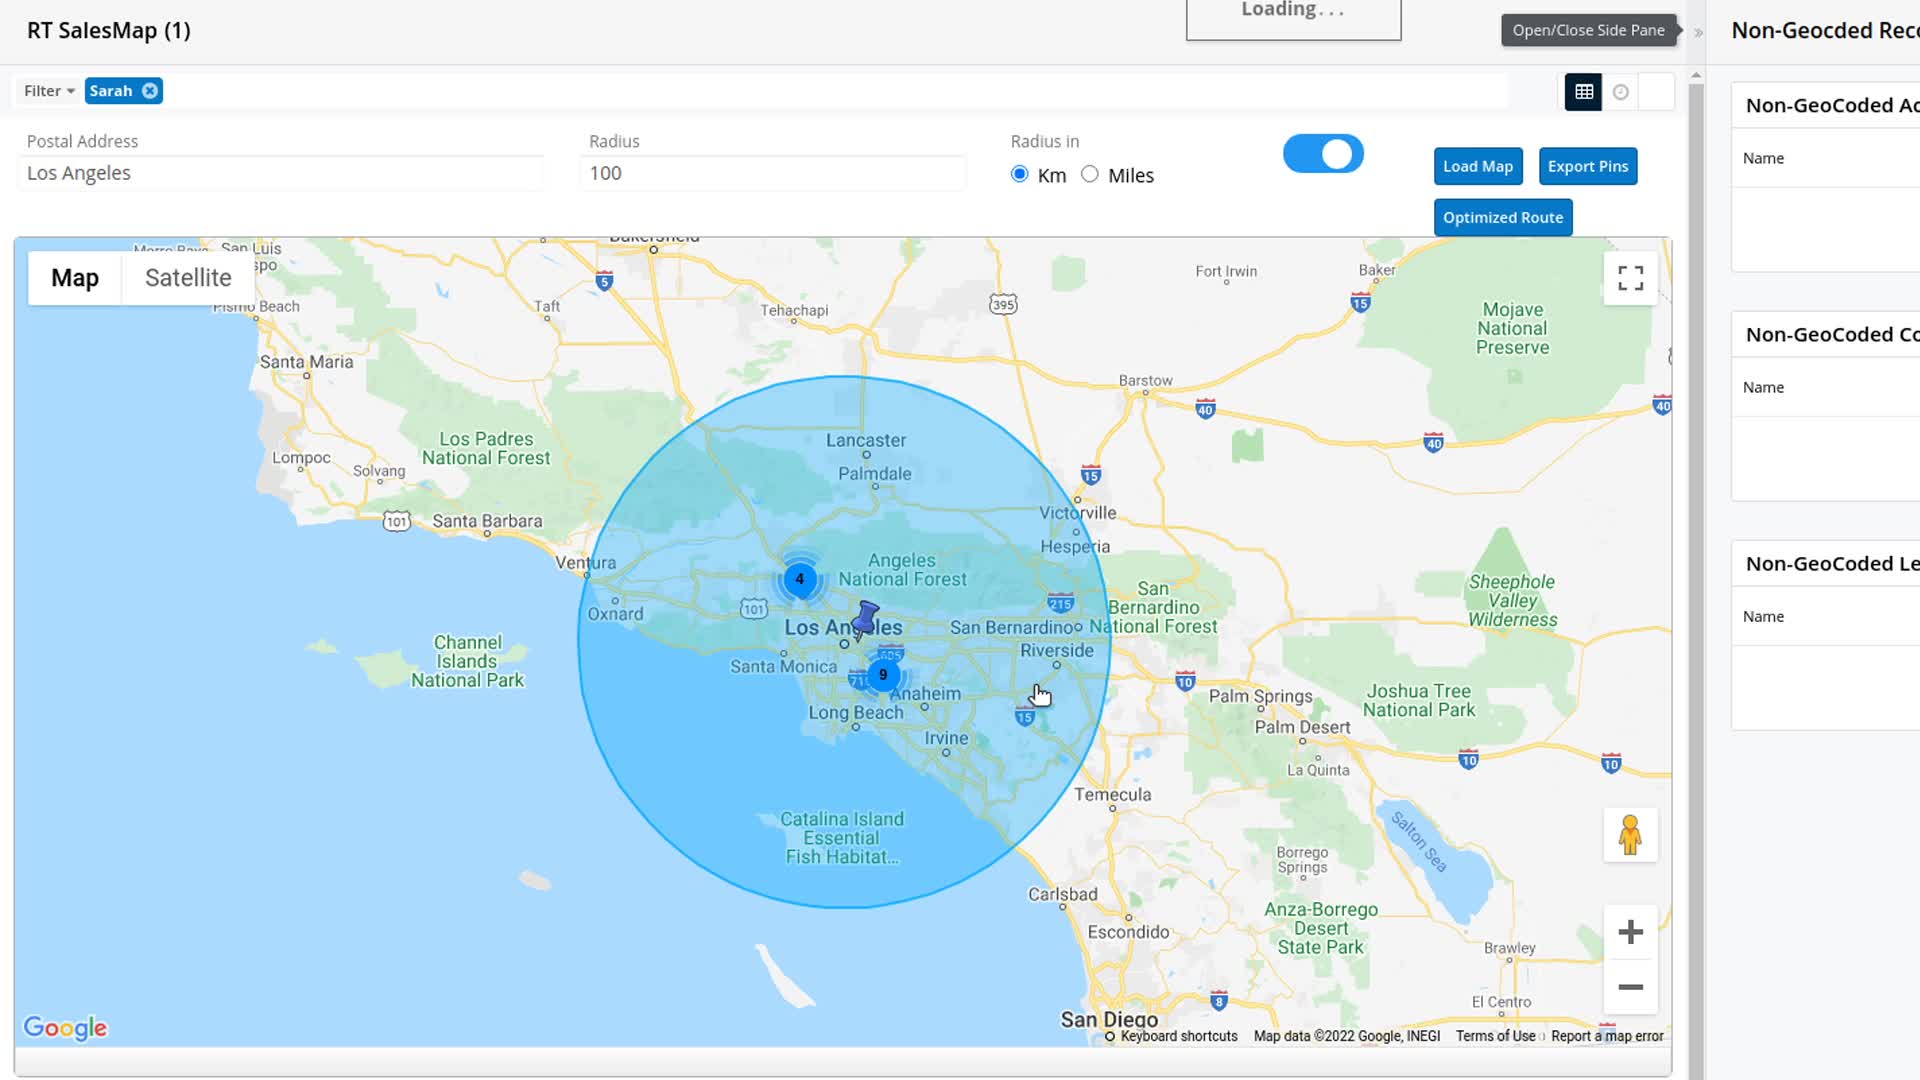1920x1080 pixels.
Task: Open Terms of Use link
Action: pos(1495,1036)
